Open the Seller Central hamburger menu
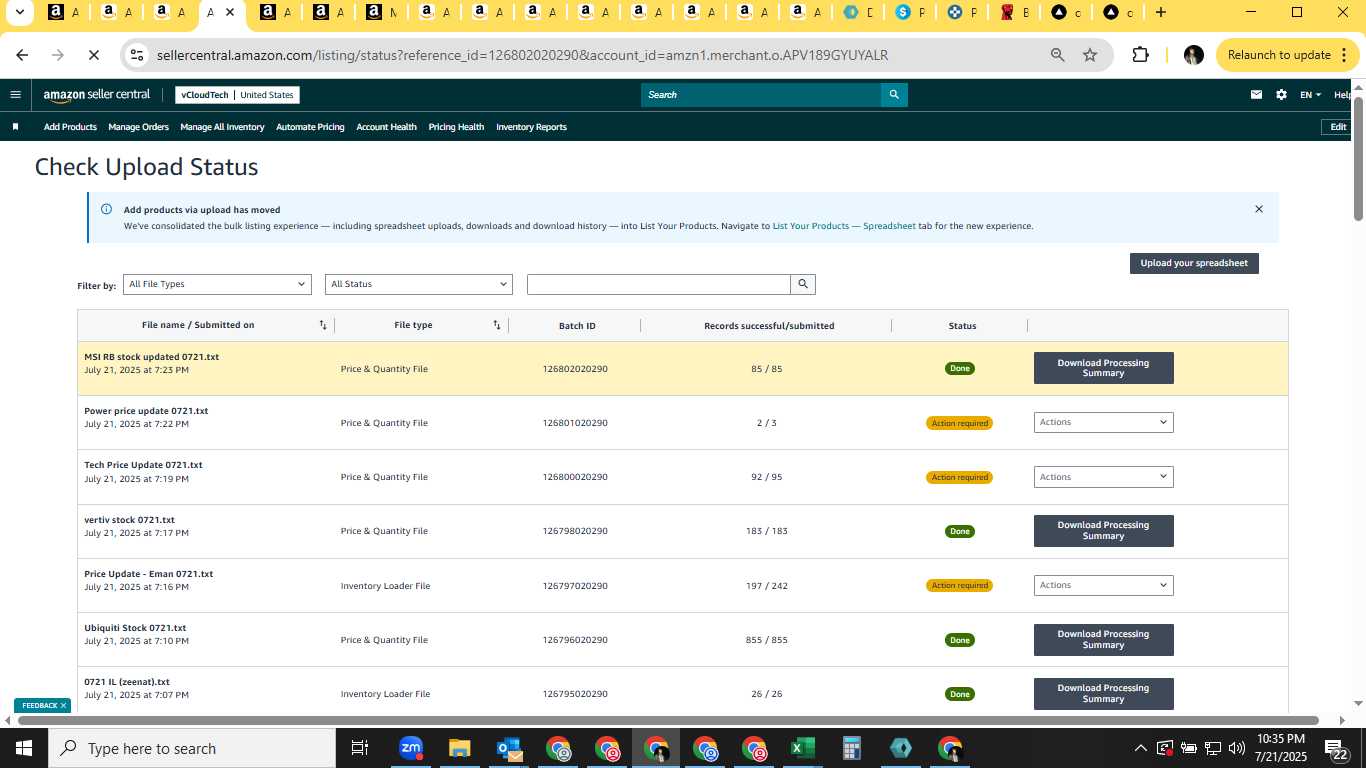The image size is (1366, 768). pos(15,95)
